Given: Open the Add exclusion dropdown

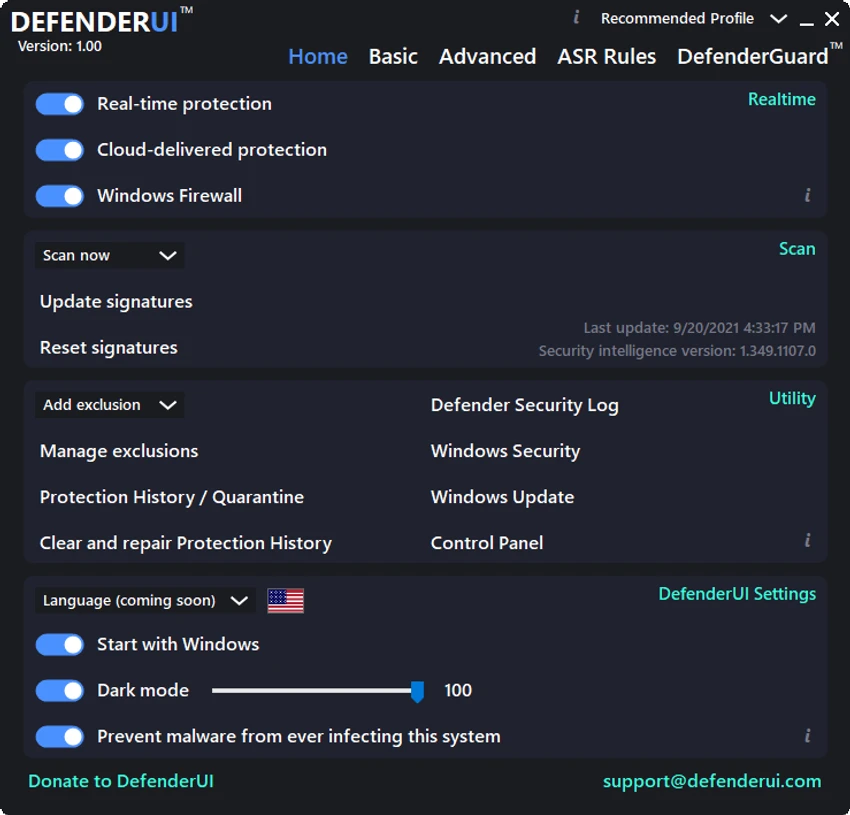Looking at the screenshot, I should click(x=110, y=405).
